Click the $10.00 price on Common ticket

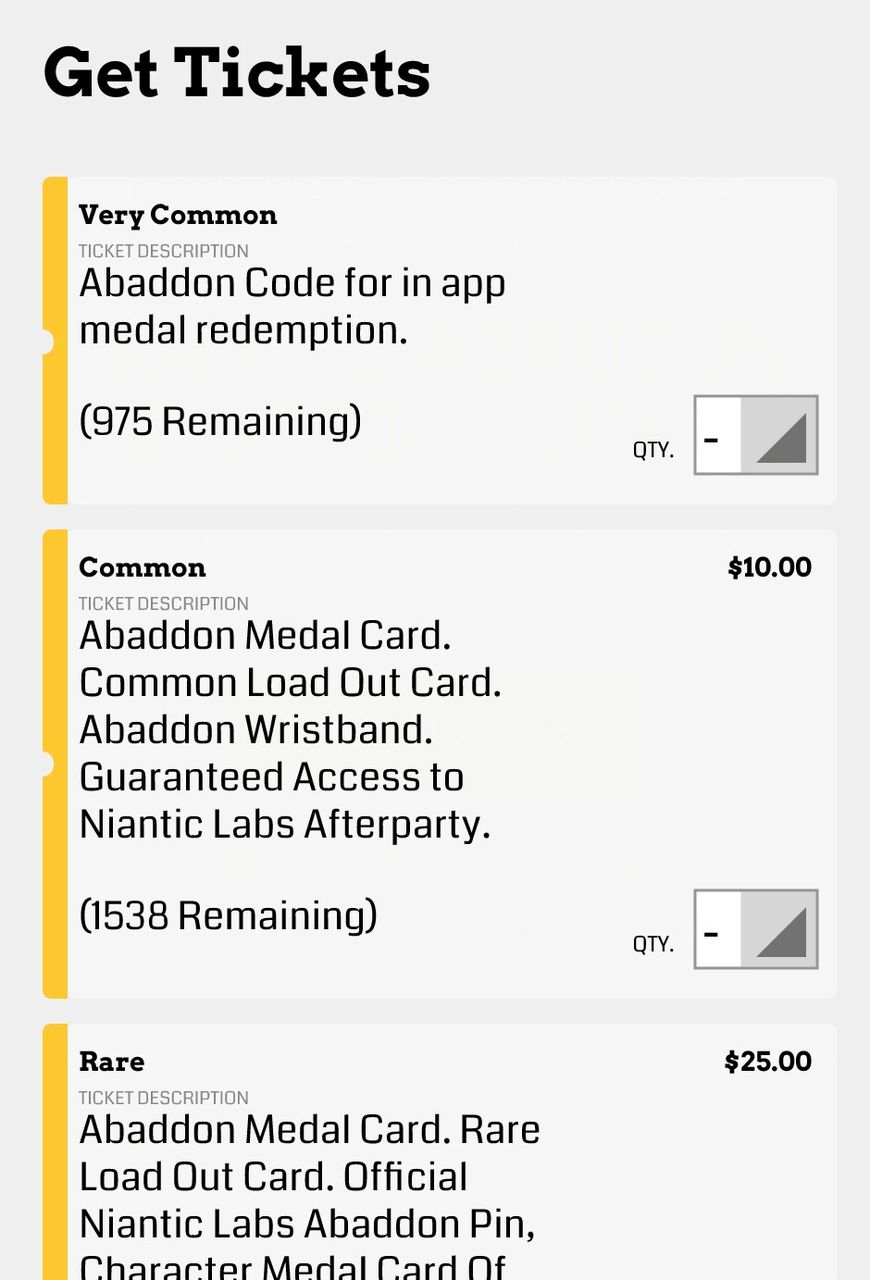769,567
